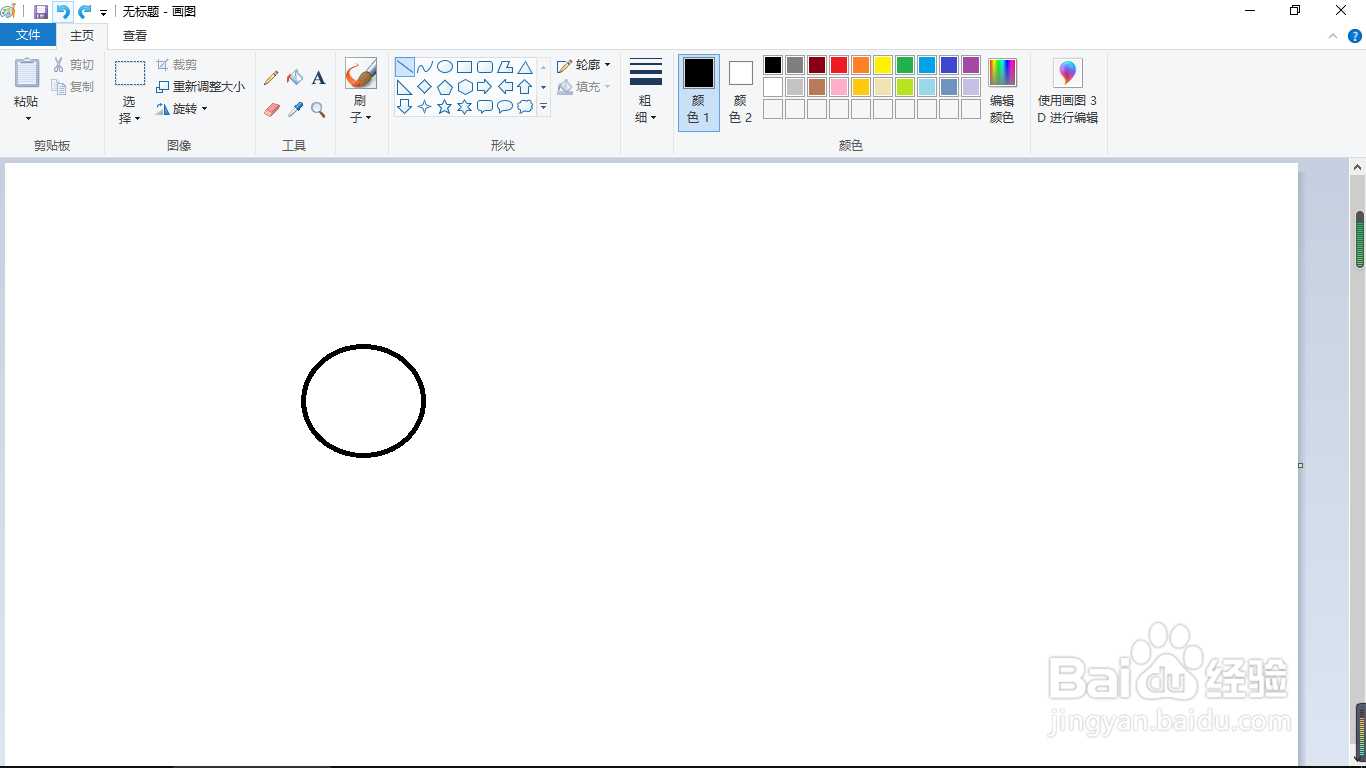Activate Color 1 foreground swatch button

[699, 92]
